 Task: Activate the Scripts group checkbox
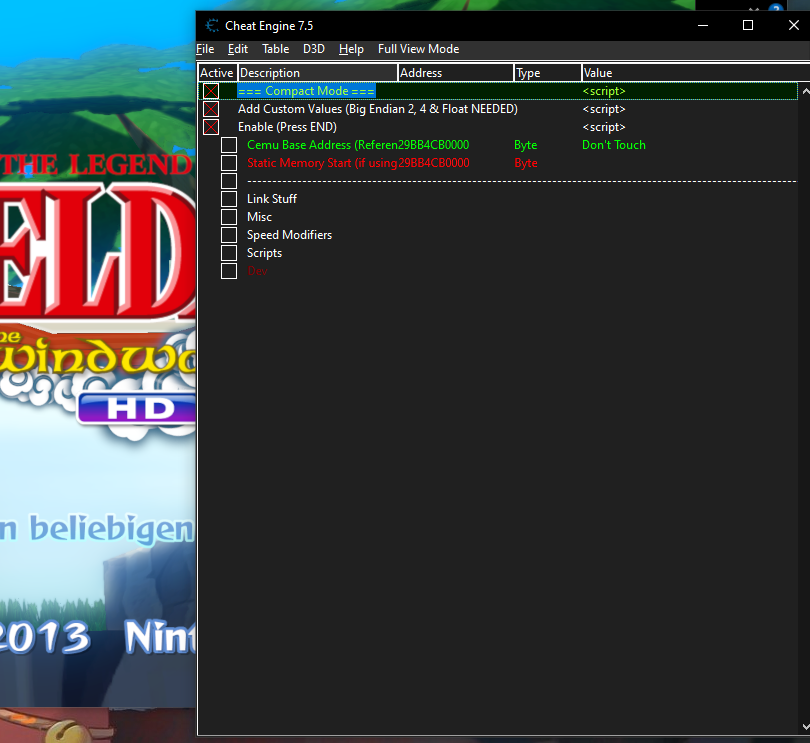[229, 253]
